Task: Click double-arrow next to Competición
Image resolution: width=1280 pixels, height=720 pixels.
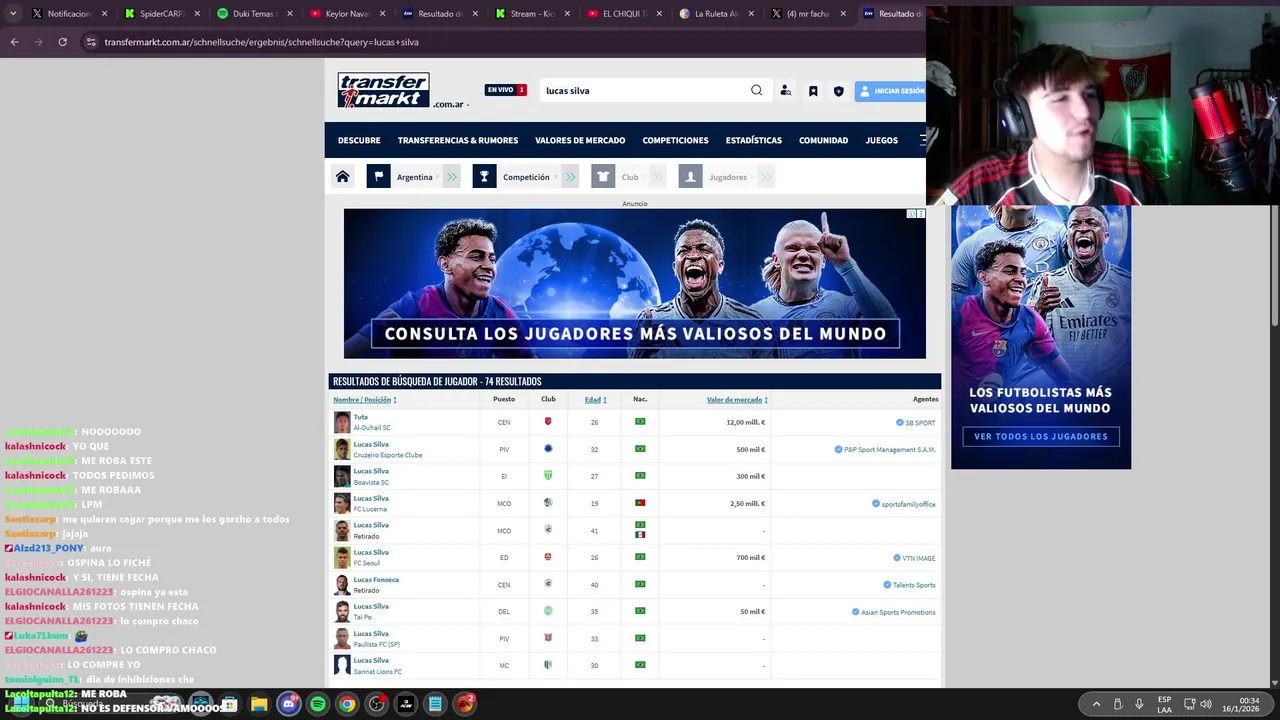Action: coord(570,177)
